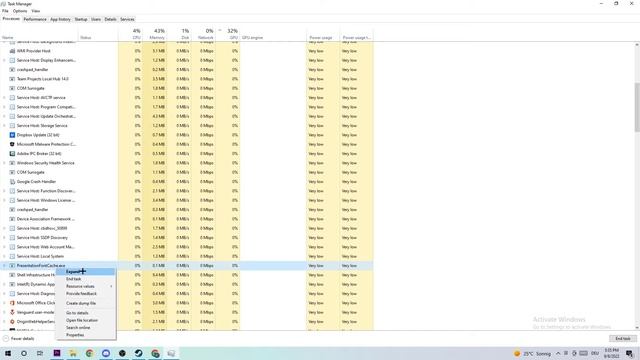The image size is (640, 360).
Task: Click the OriginWebHelperService icon
Action: [x=12, y=322]
